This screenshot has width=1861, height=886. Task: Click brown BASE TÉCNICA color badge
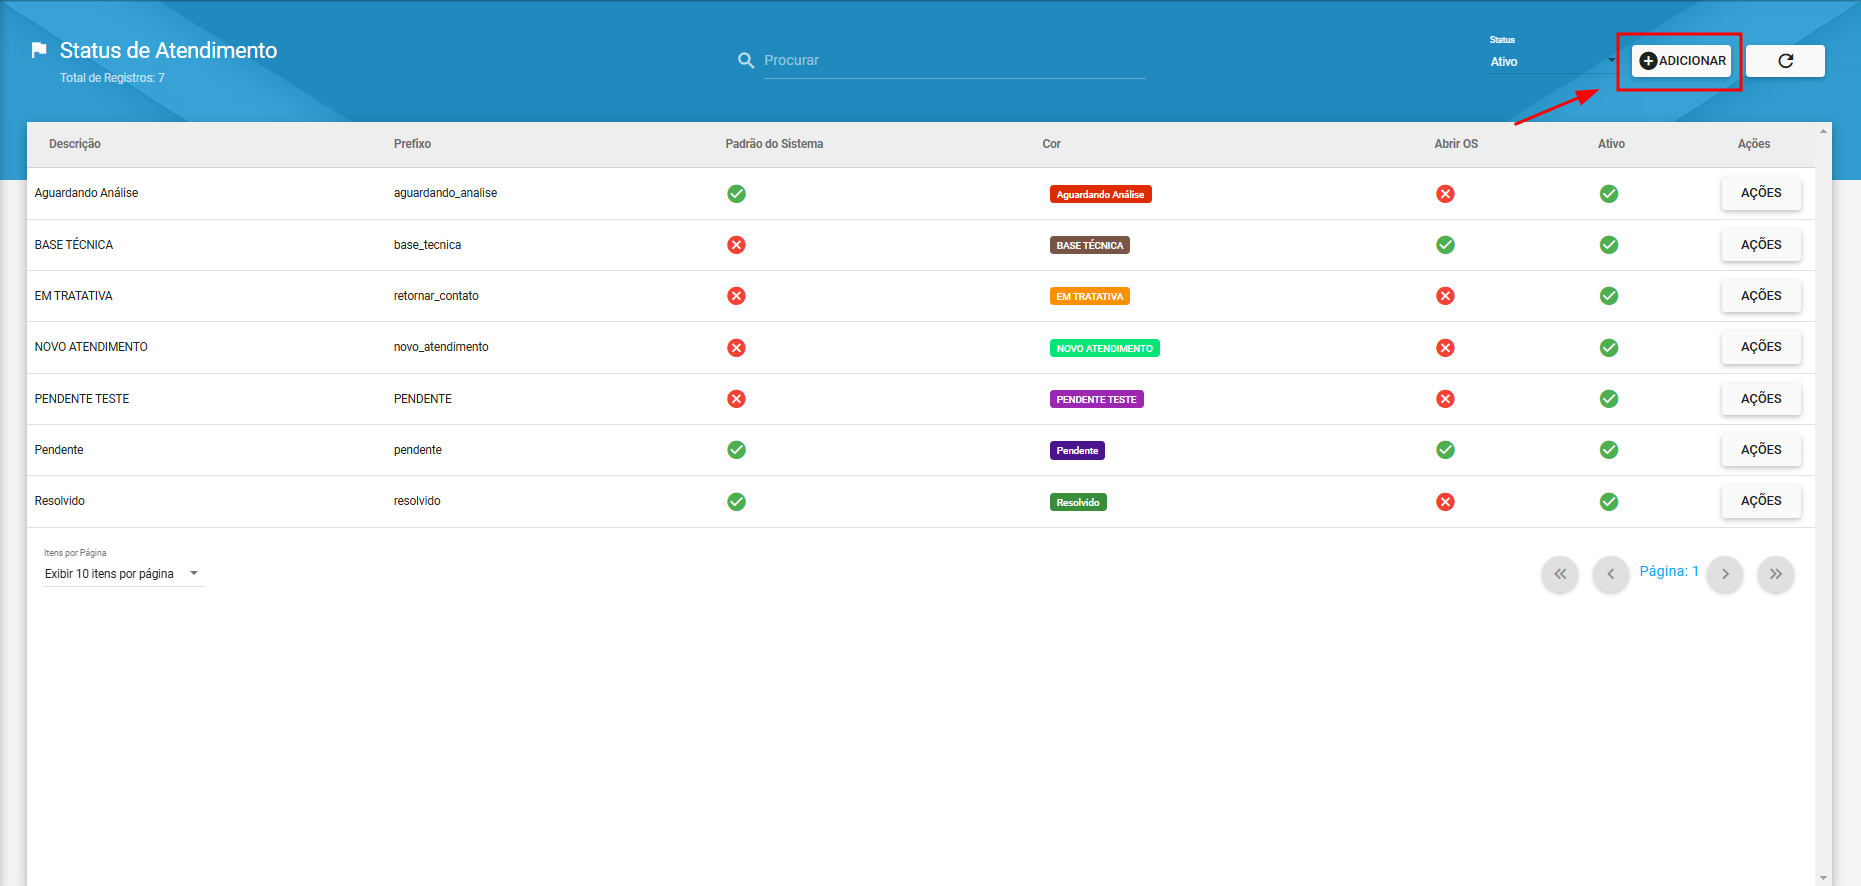point(1089,245)
